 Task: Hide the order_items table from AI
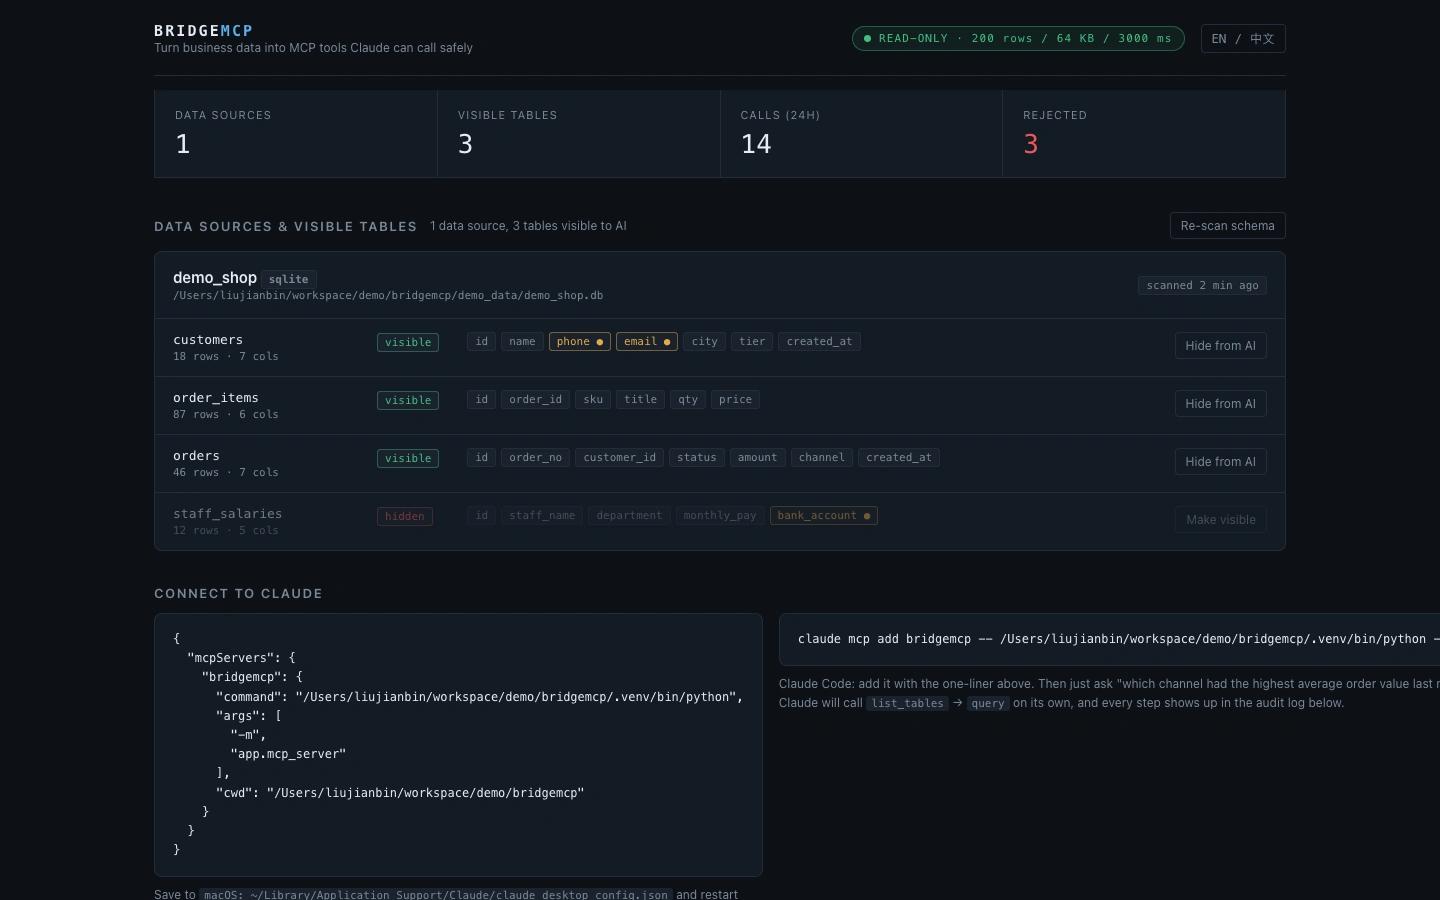1220,404
